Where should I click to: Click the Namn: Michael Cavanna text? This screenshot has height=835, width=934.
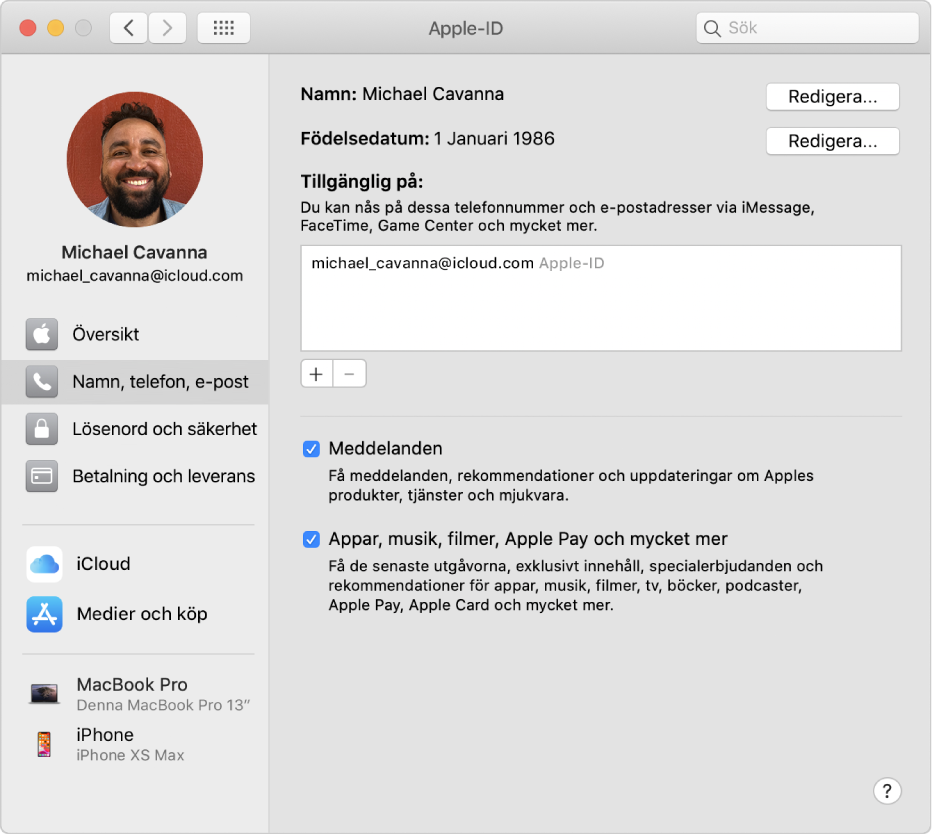point(402,94)
